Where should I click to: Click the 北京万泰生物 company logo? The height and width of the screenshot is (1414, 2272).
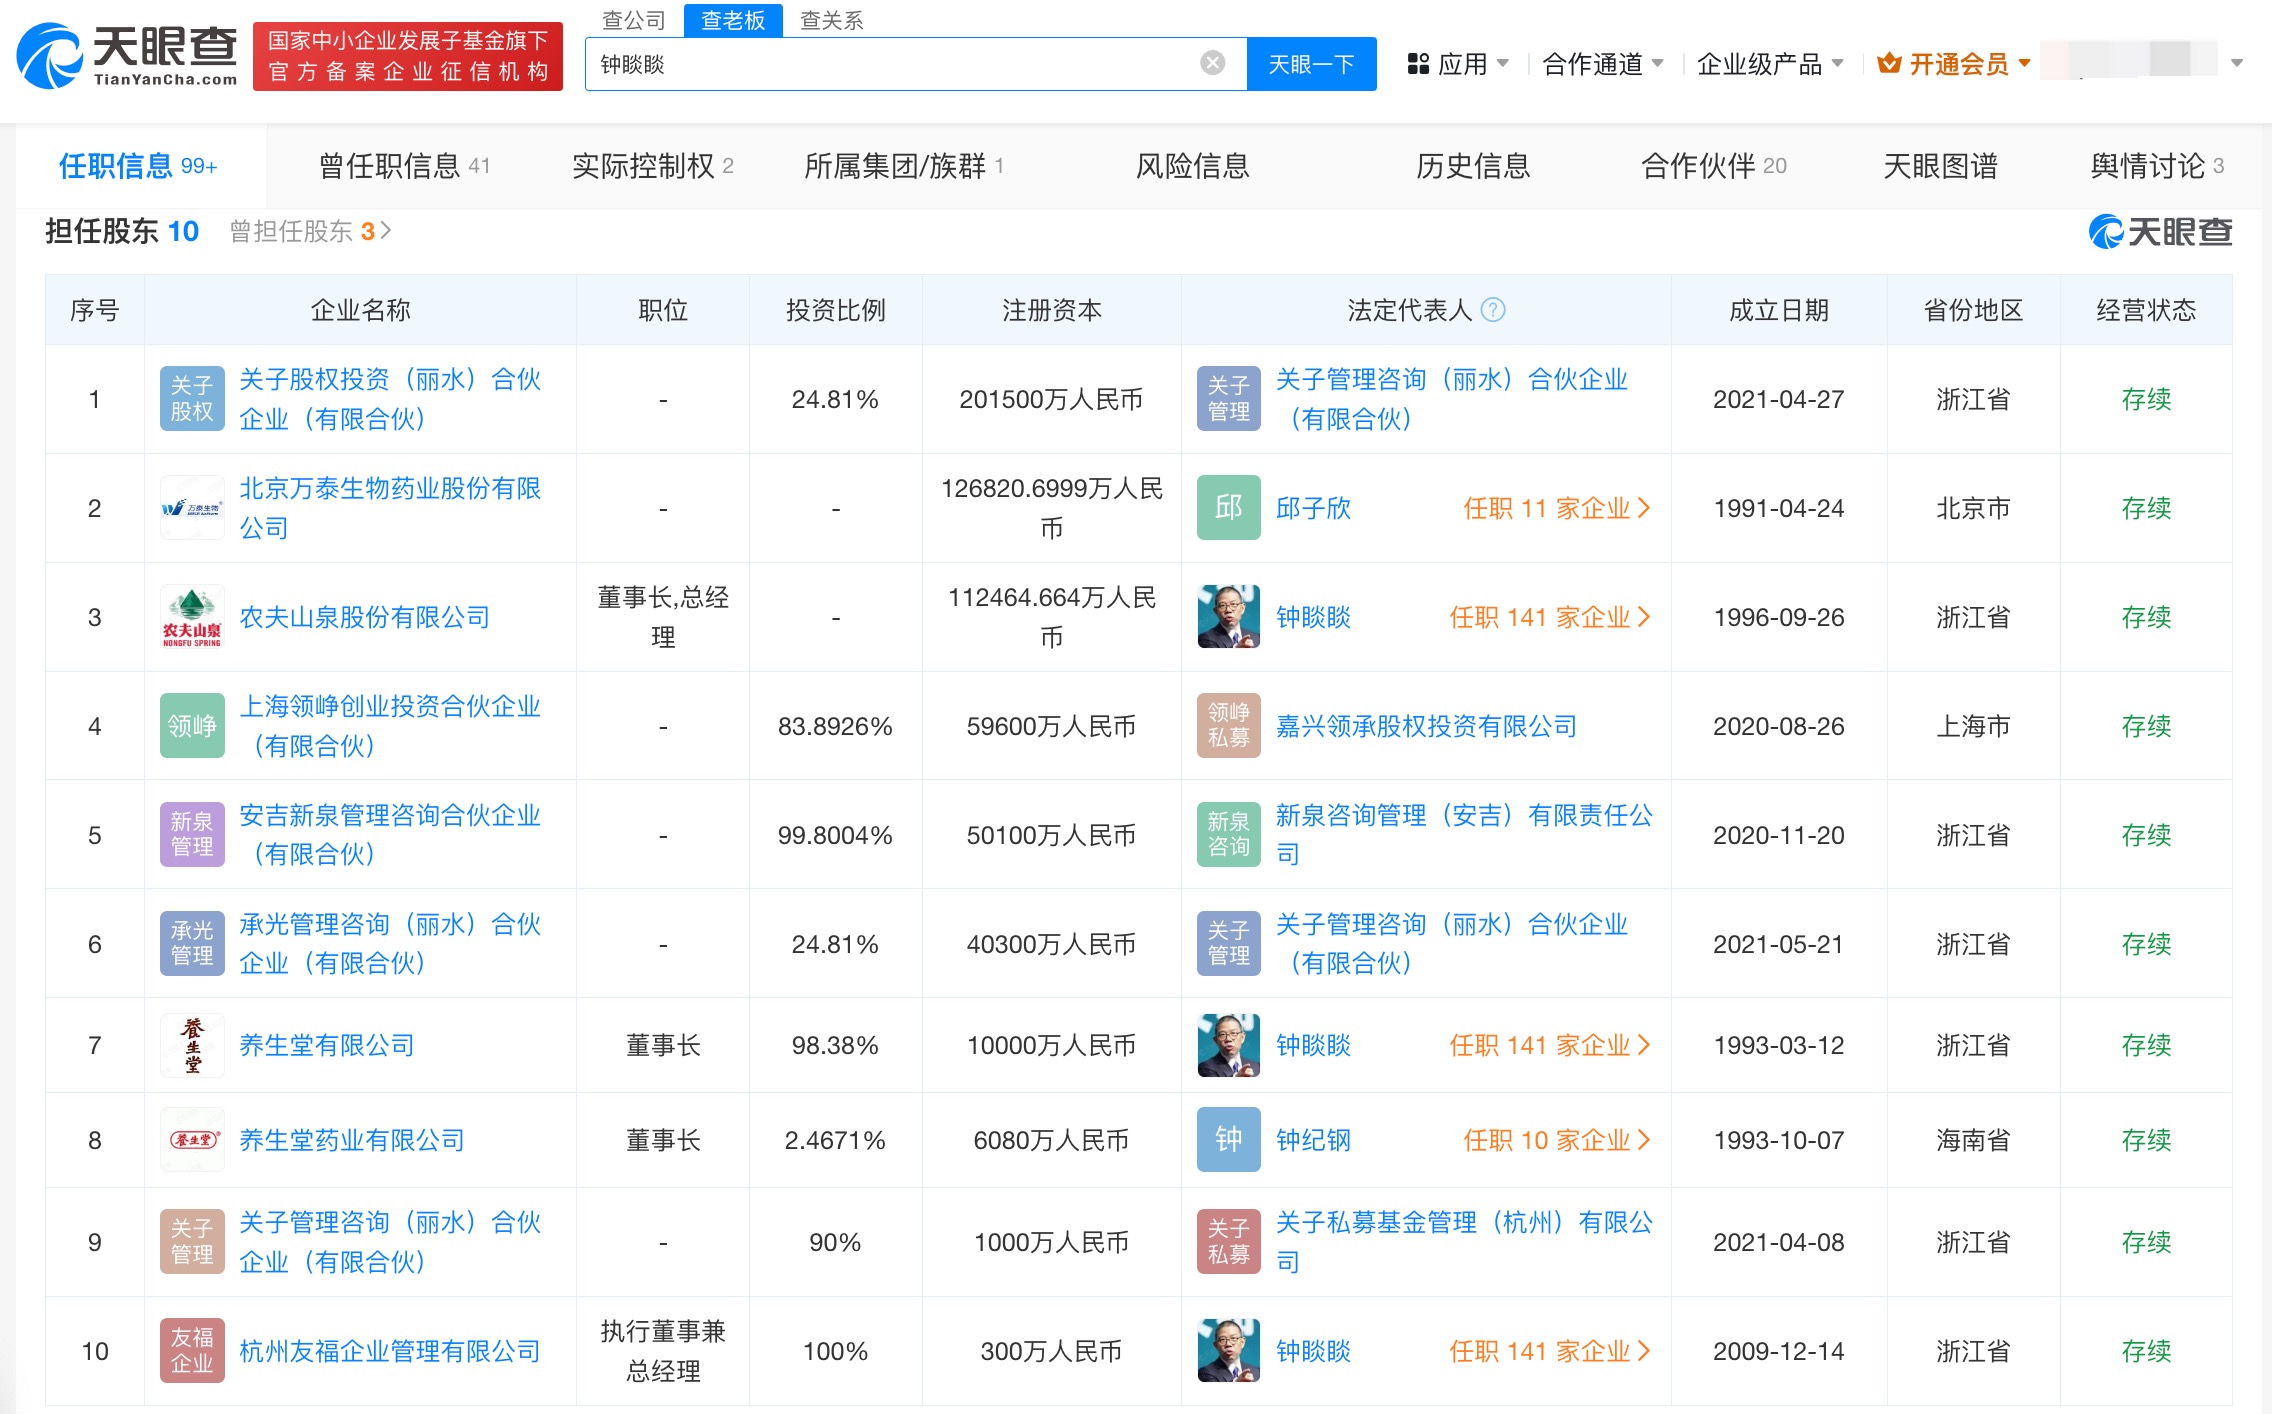click(192, 508)
